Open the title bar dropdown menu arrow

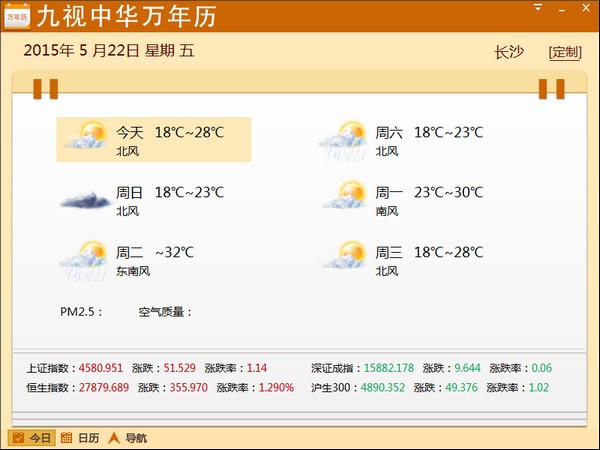click(x=538, y=7)
